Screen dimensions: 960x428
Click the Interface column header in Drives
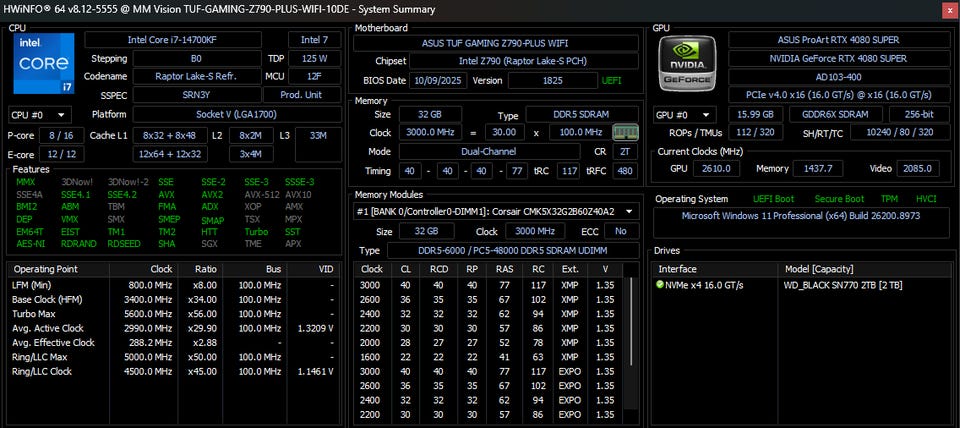[x=714, y=269]
